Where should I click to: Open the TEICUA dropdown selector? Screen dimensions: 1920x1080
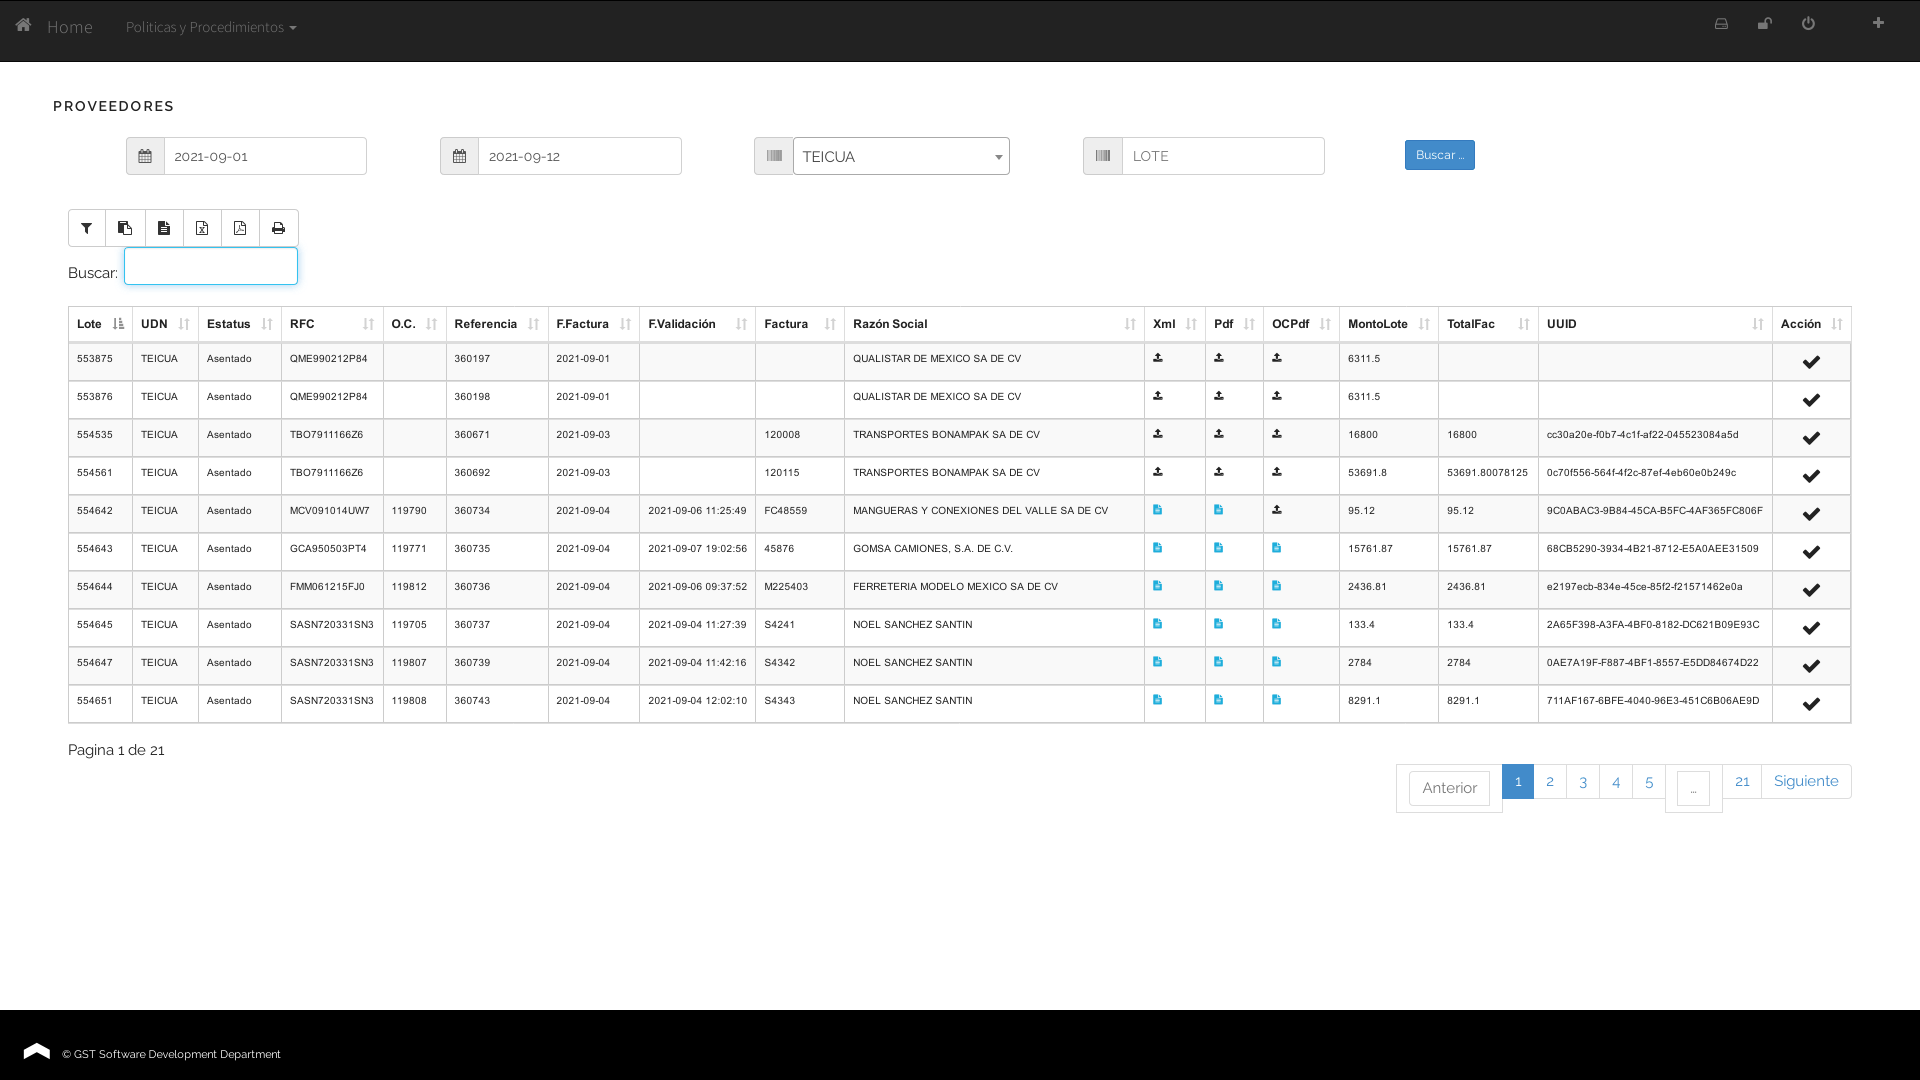click(901, 156)
